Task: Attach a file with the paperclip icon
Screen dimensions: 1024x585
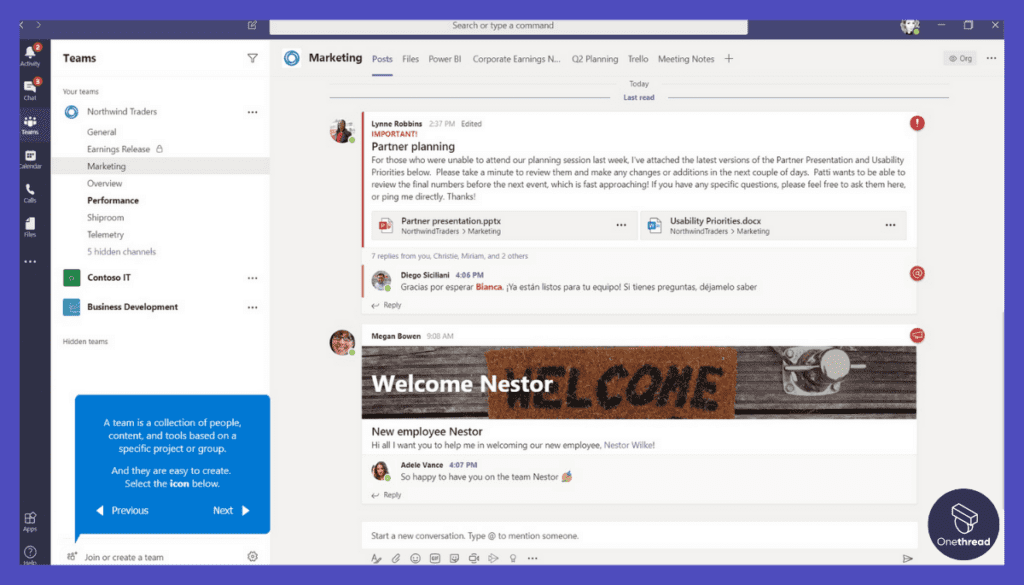Action: pyautogui.click(x=396, y=558)
